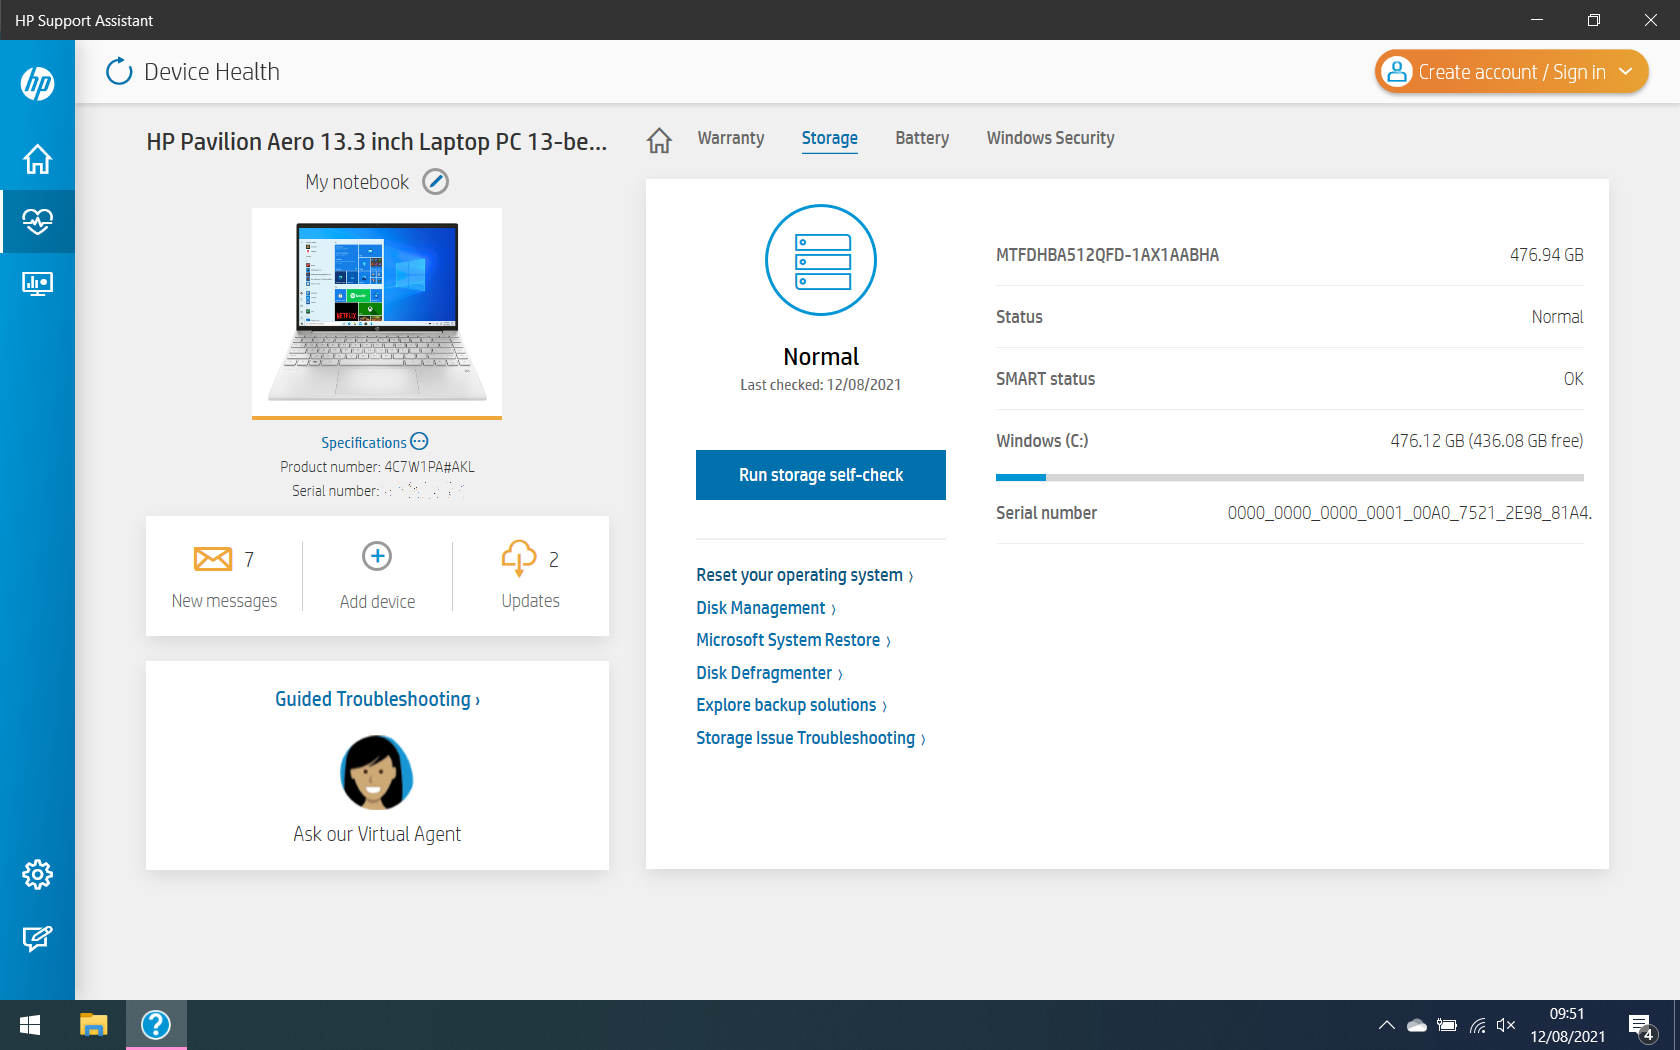This screenshot has height=1050, width=1680.
Task: Click the New messages label
Action: click(x=224, y=601)
